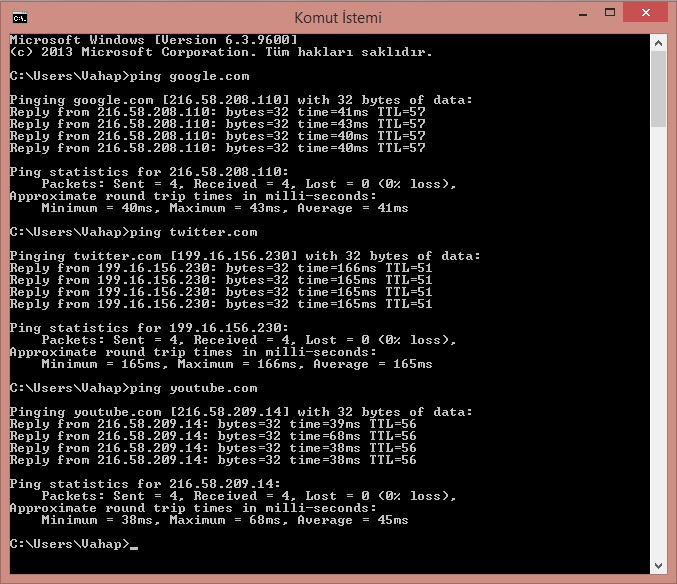Click 'Pinging youtube.com [216.58.209.14]' line
The width and height of the screenshot is (677, 584).
pyautogui.click(x=241, y=412)
